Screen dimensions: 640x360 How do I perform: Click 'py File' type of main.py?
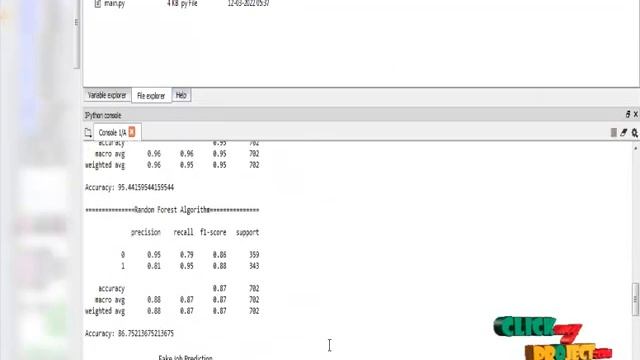[x=189, y=4]
